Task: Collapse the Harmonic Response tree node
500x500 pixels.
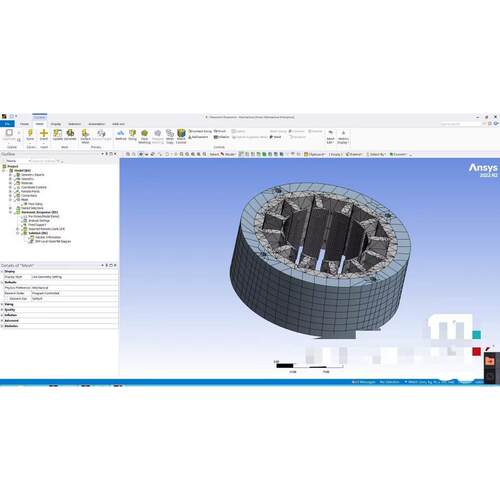Action: click(x=10, y=212)
